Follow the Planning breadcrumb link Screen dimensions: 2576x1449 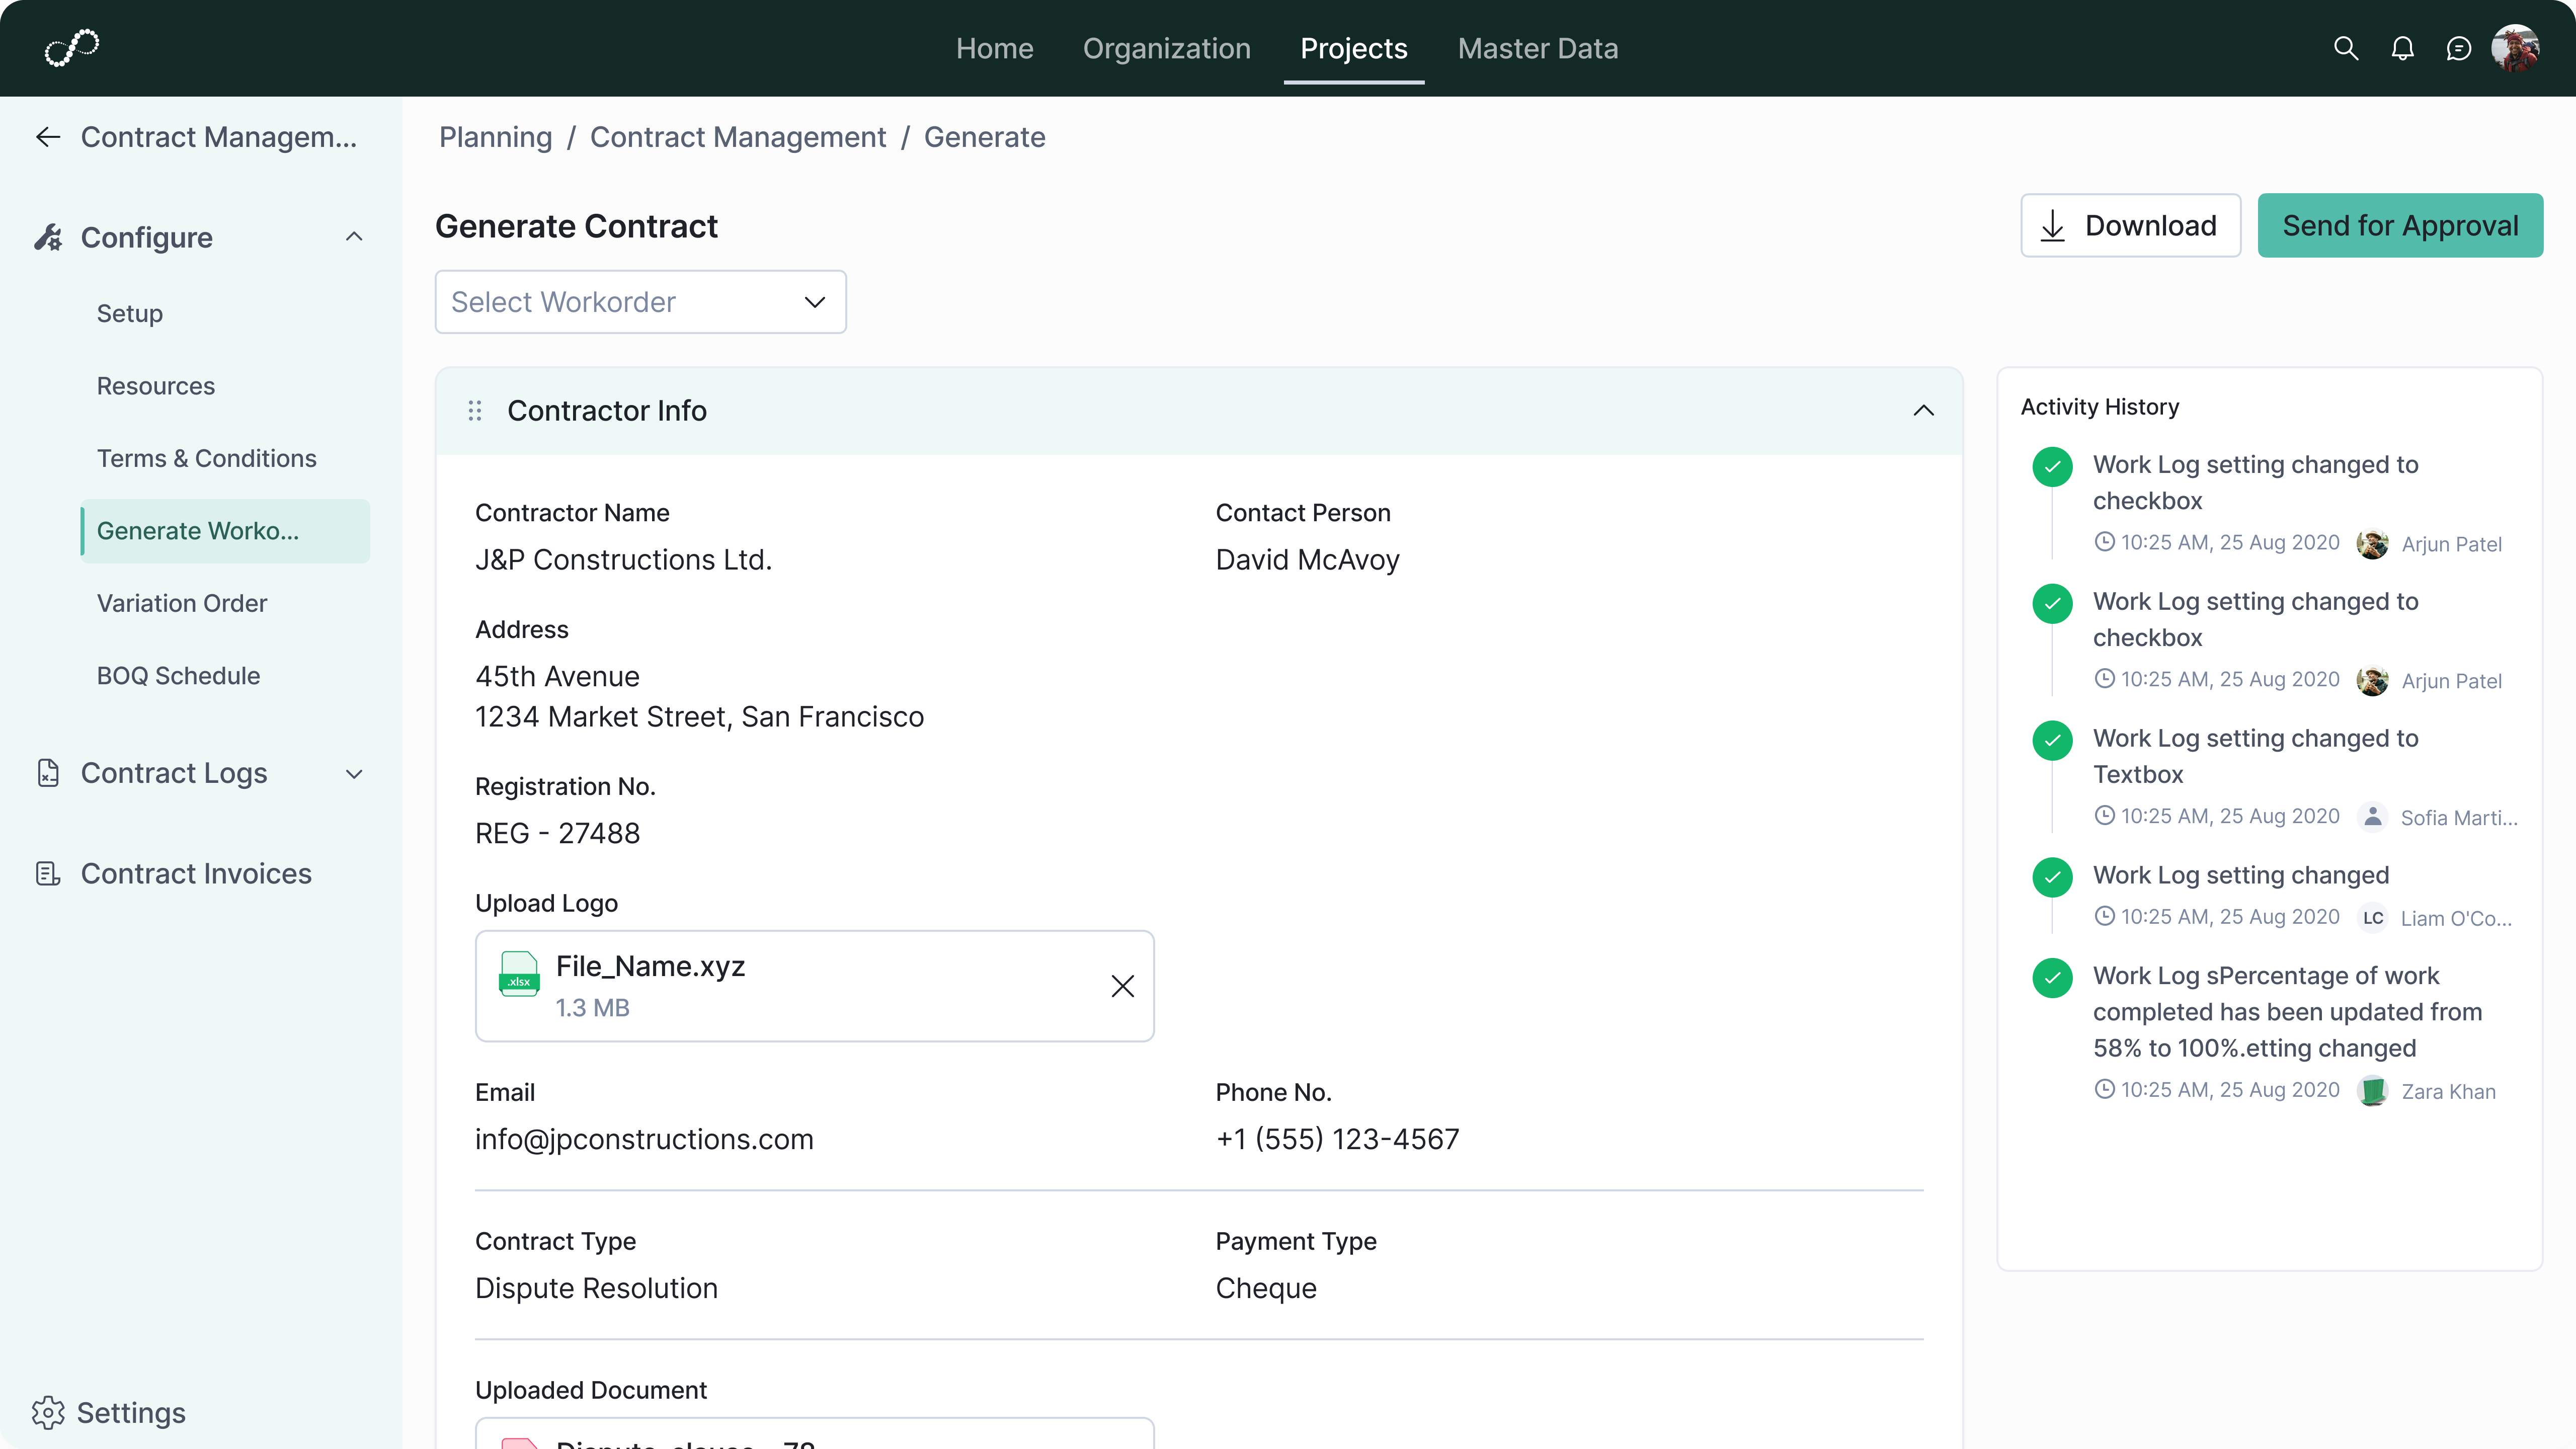pyautogui.click(x=496, y=137)
